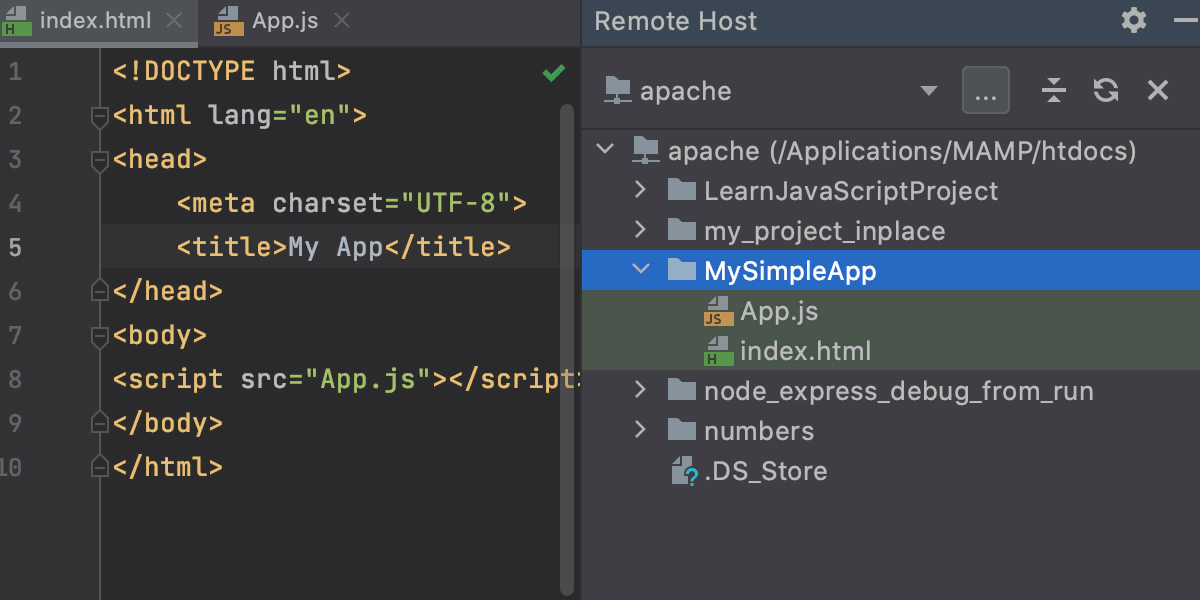Click the apache server icon in the toolbar
This screenshot has width=1200, height=600.
616,90
